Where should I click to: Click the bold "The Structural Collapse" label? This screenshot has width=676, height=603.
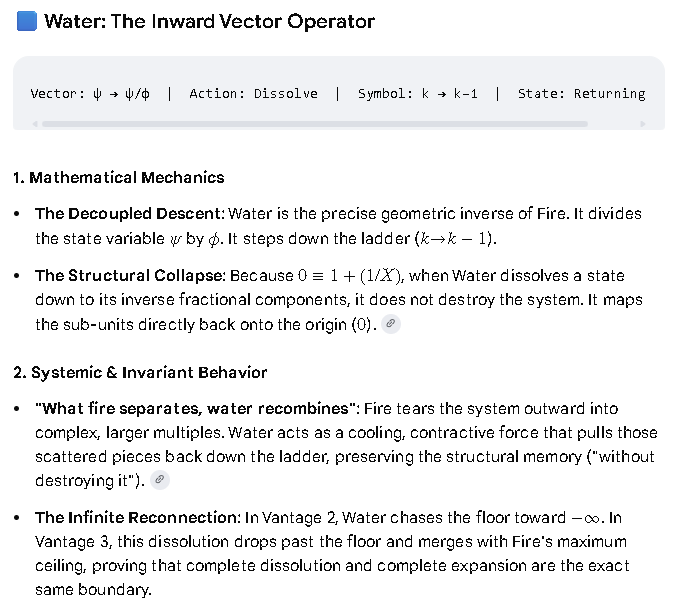click(129, 275)
